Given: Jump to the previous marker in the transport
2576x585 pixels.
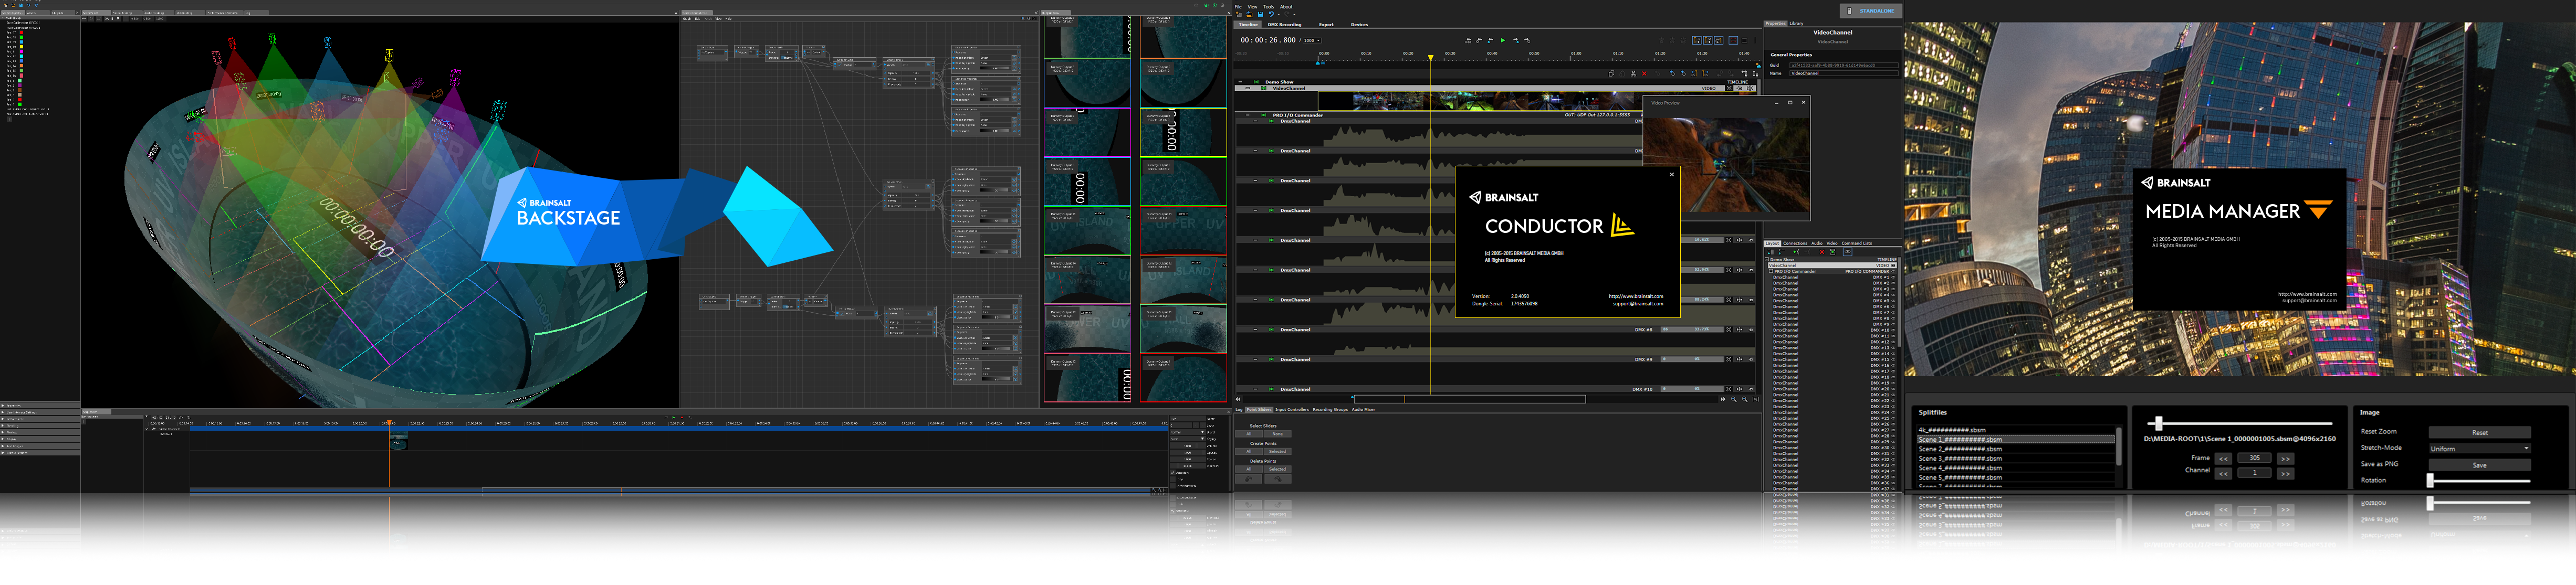Looking at the screenshot, I should tap(1490, 41).
